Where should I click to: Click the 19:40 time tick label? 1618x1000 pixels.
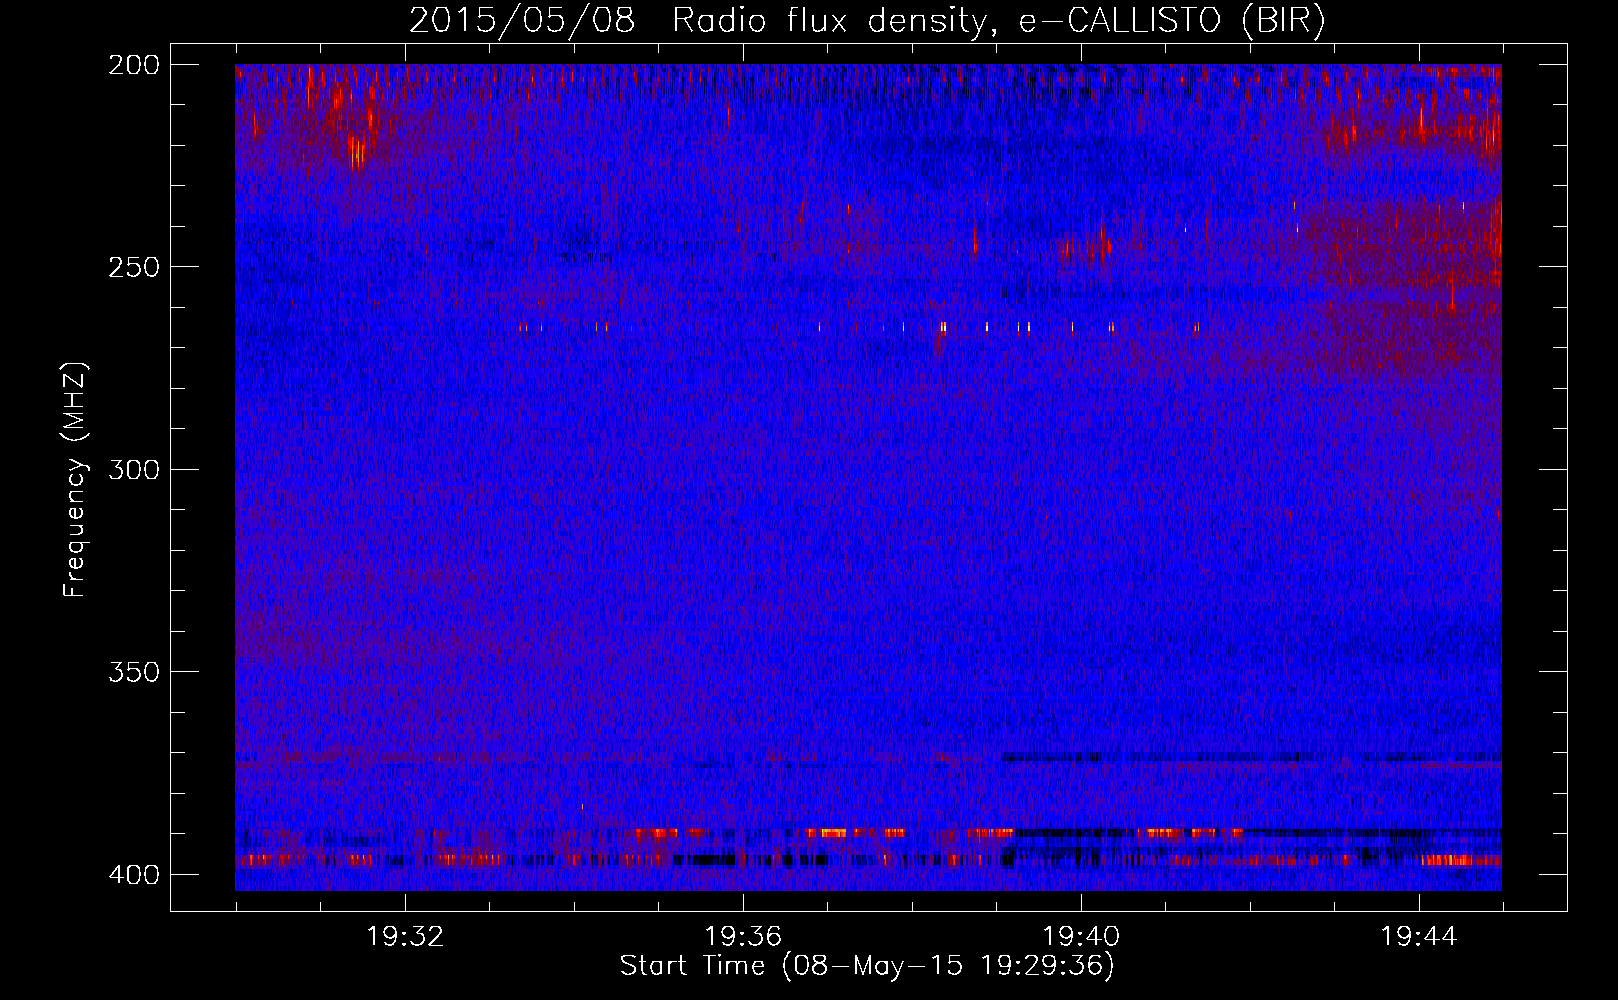coord(1081,937)
